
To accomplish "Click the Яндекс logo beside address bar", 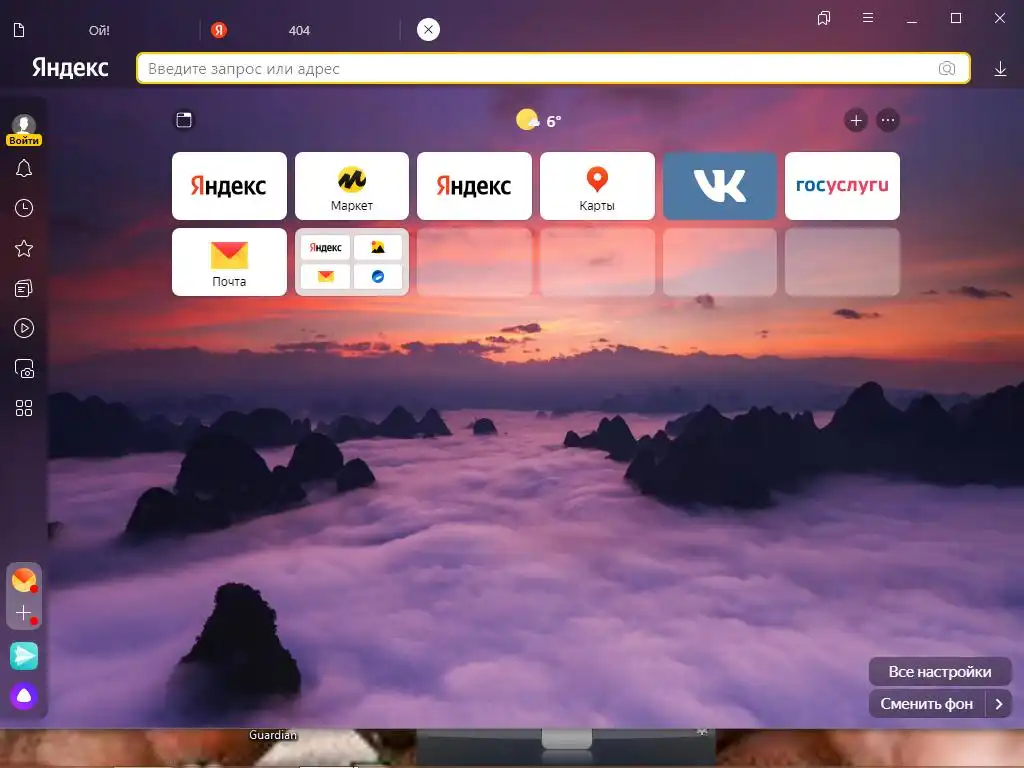I will (70, 67).
